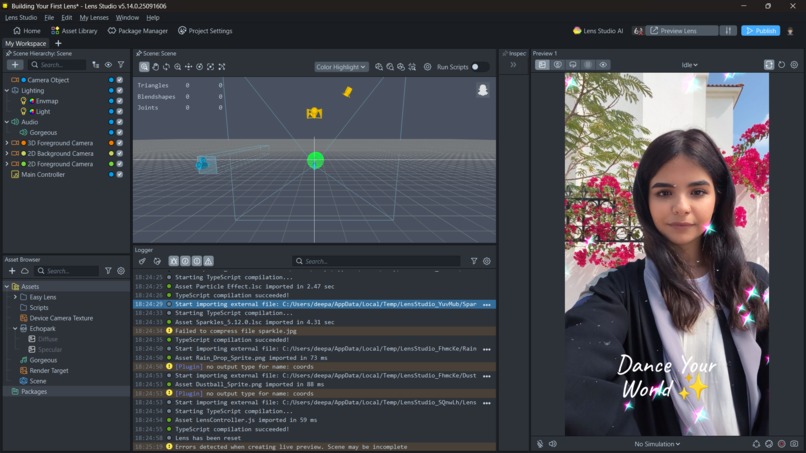The image size is (806, 453).
Task: Open Project Settings
Action: [x=205, y=31]
